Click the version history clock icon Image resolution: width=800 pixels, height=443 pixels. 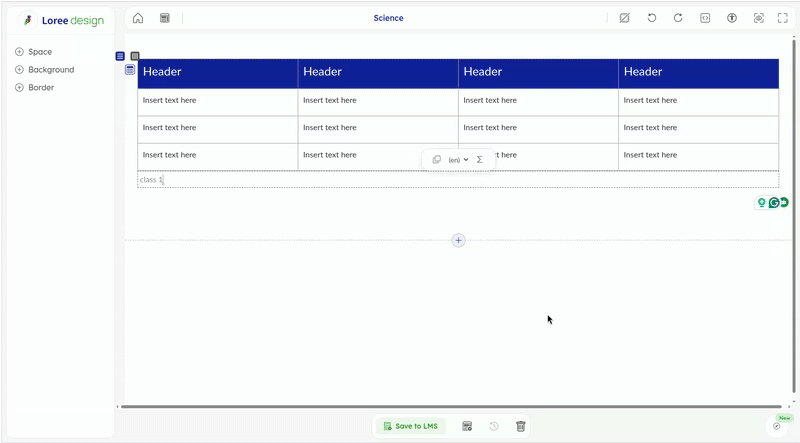pyautogui.click(x=494, y=426)
